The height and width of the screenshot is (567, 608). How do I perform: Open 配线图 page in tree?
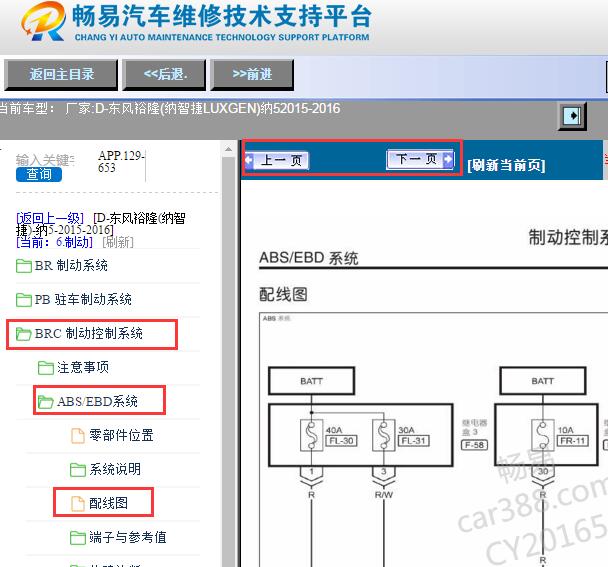click(x=108, y=503)
